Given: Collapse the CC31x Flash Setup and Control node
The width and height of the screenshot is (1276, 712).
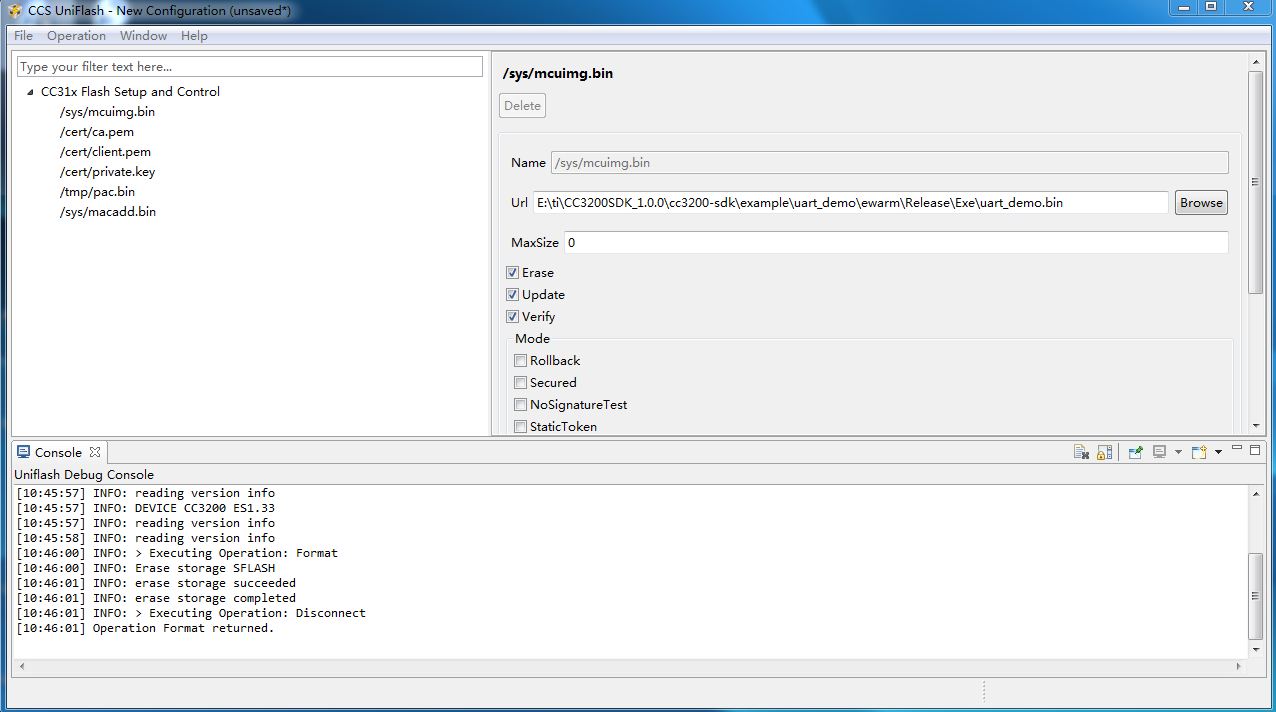Looking at the screenshot, I should click(31, 92).
